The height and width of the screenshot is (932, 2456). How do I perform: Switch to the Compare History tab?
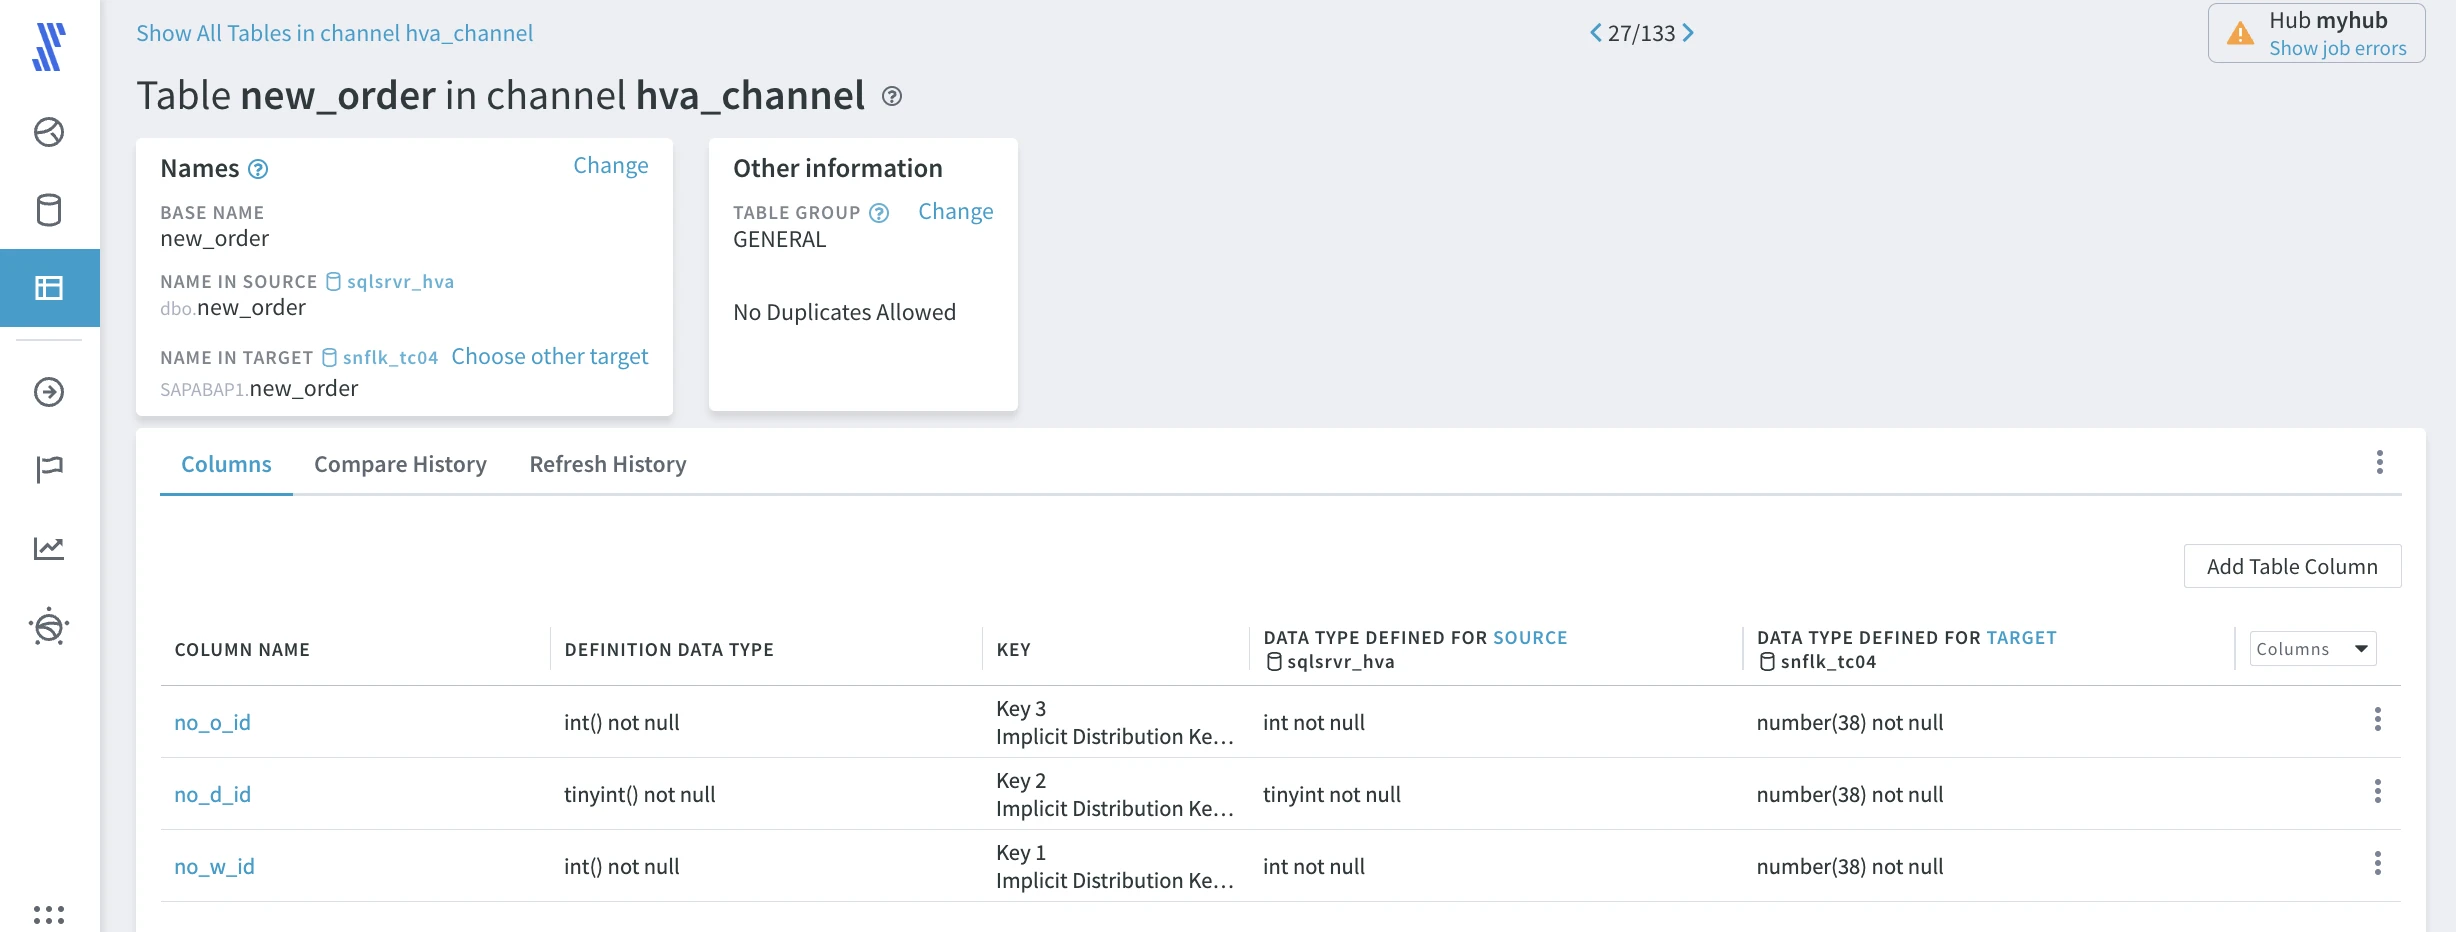point(400,464)
